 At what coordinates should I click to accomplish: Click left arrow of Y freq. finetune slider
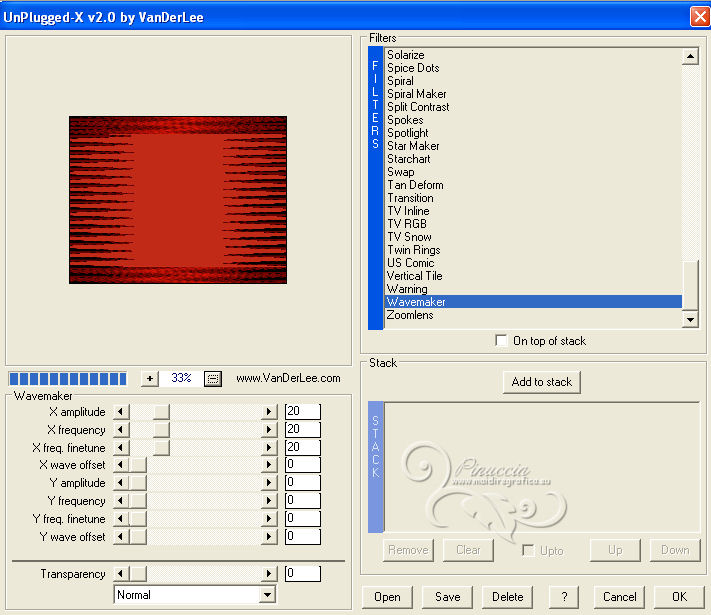[121, 518]
